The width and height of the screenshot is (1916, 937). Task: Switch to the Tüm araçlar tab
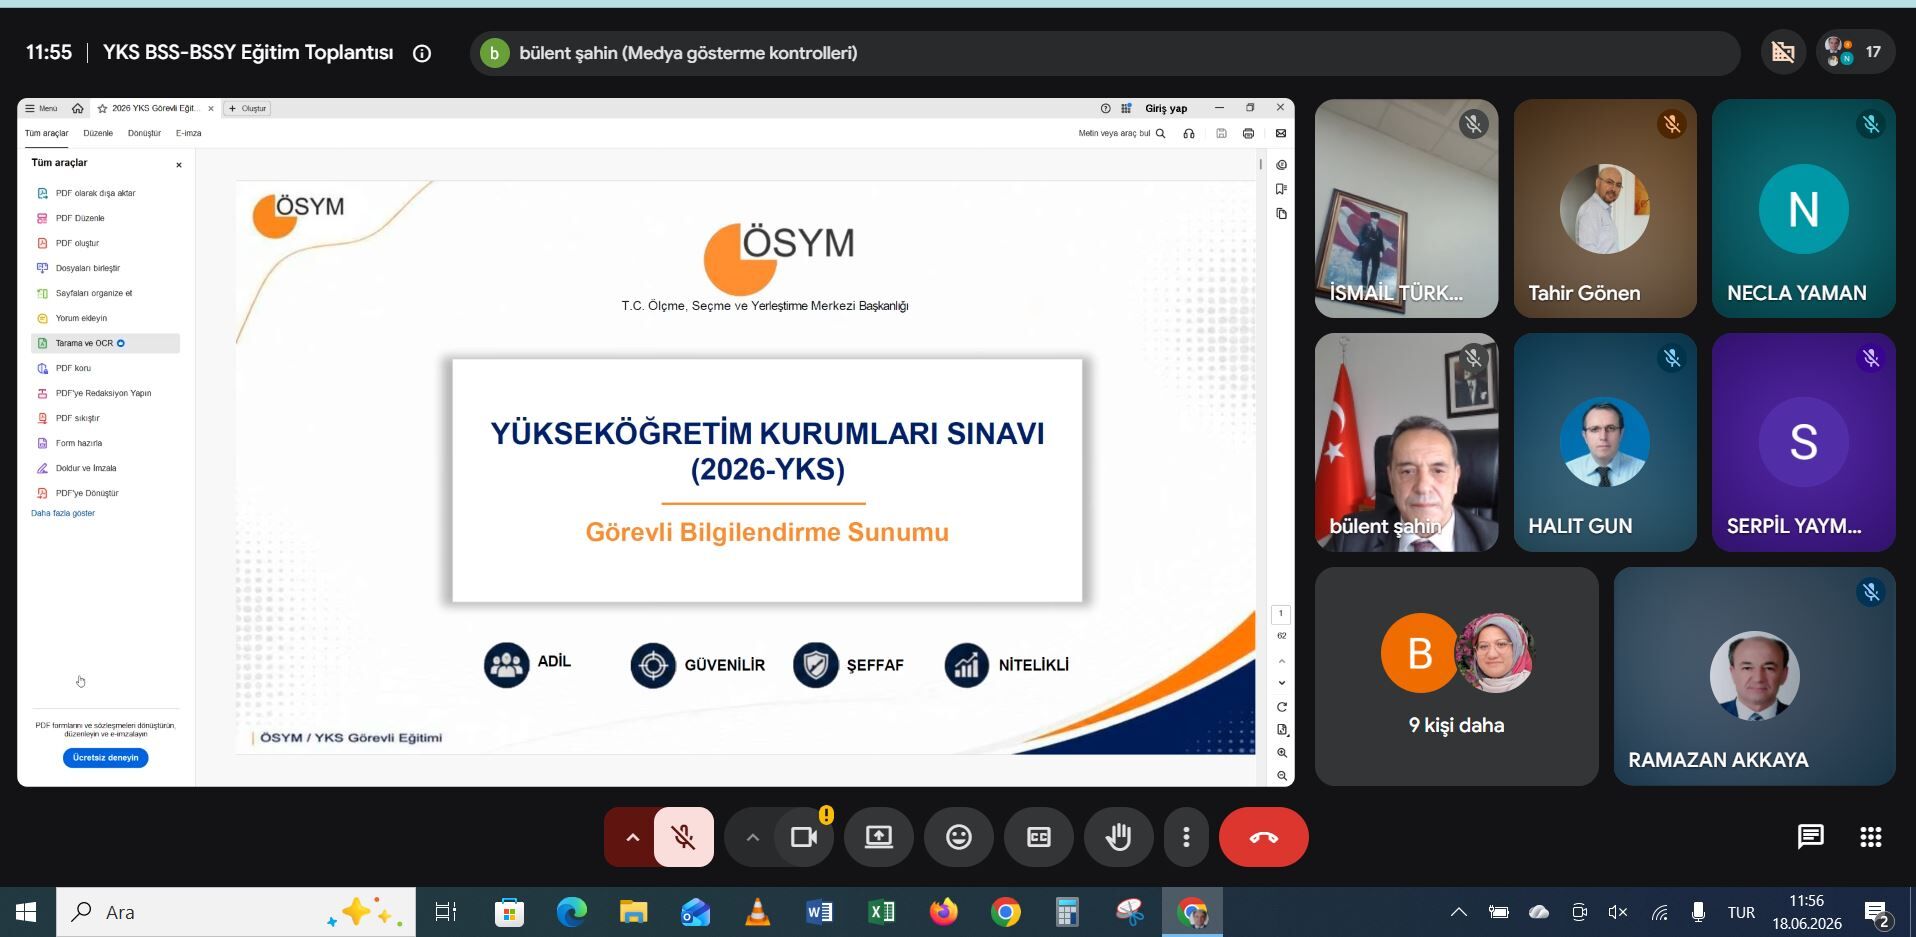click(x=46, y=133)
